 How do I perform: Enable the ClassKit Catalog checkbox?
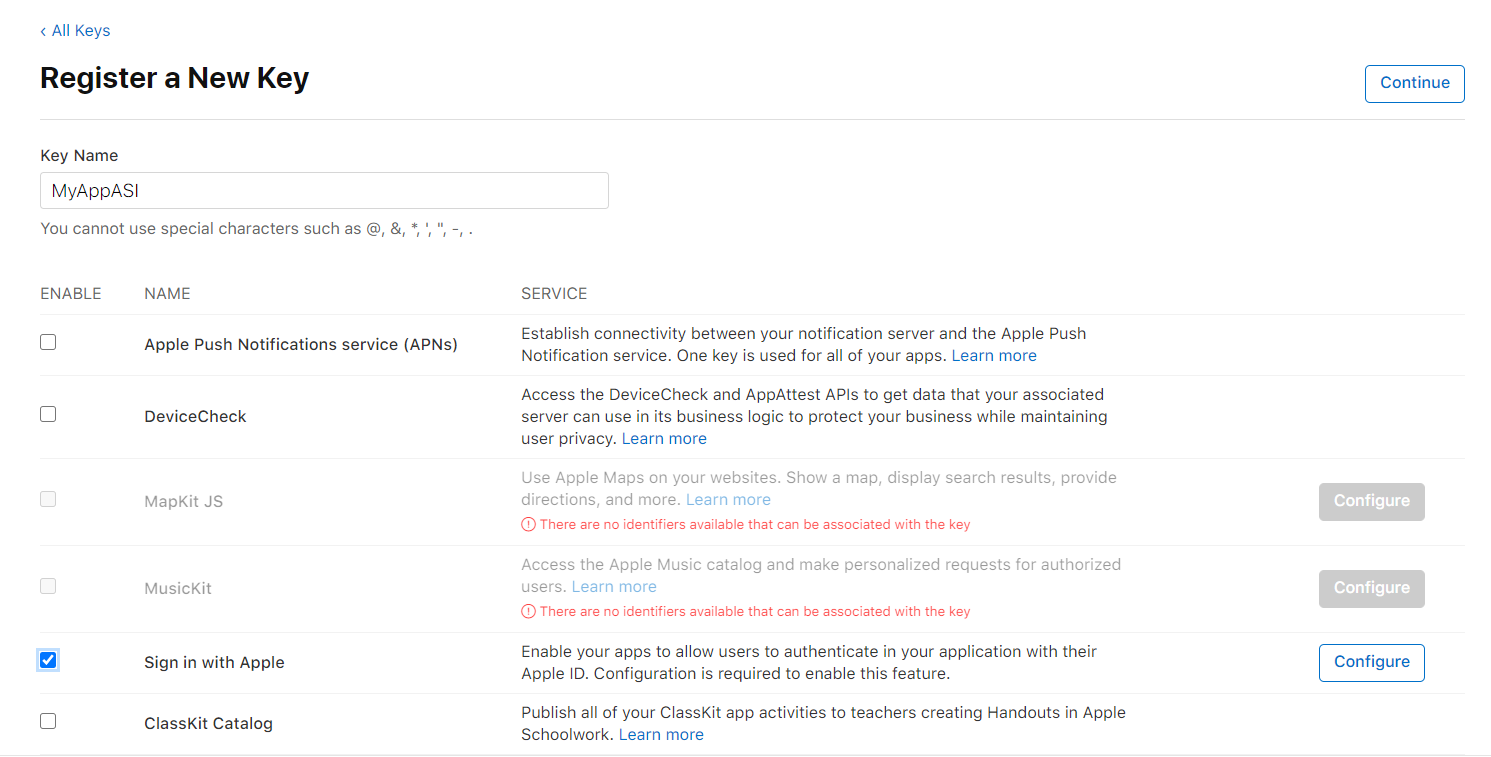click(48, 721)
